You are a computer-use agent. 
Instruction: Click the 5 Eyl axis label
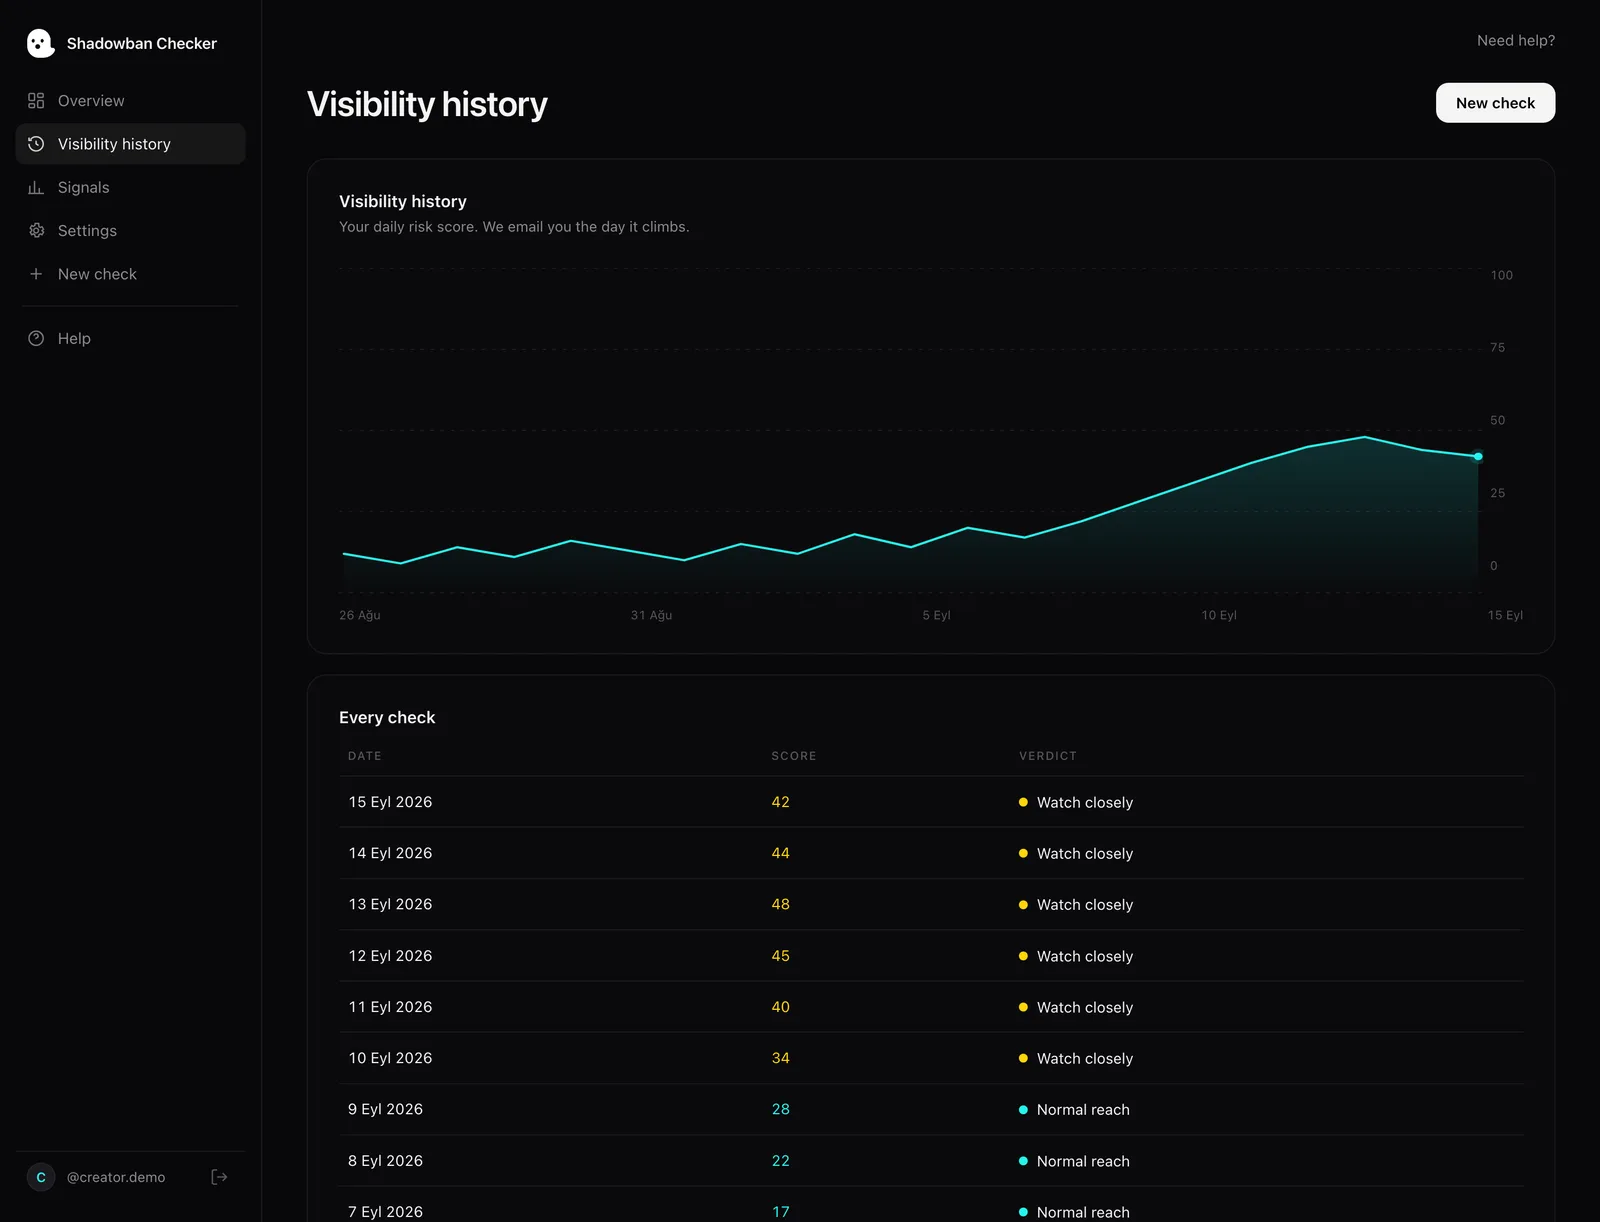(x=936, y=615)
